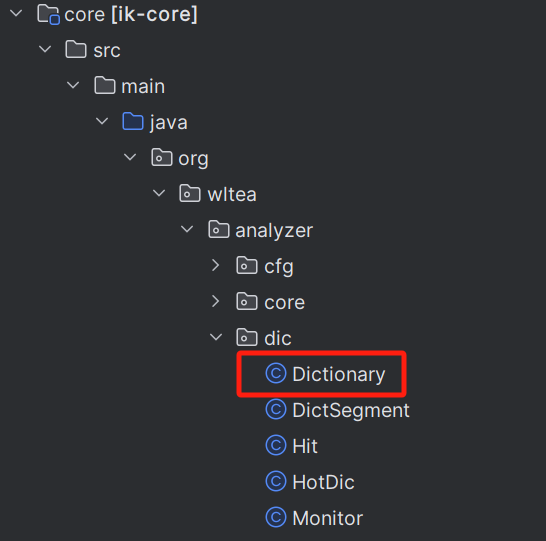Click the Hit class icon
The height and width of the screenshot is (541, 546).
point(276,446)
